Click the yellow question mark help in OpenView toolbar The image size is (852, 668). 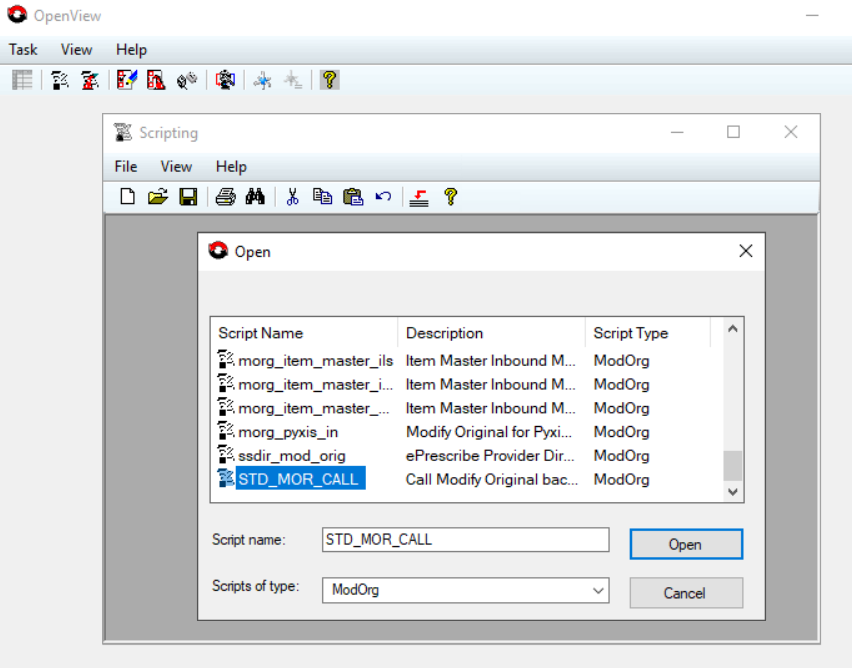pyautogui.click(x=329, y=80)
